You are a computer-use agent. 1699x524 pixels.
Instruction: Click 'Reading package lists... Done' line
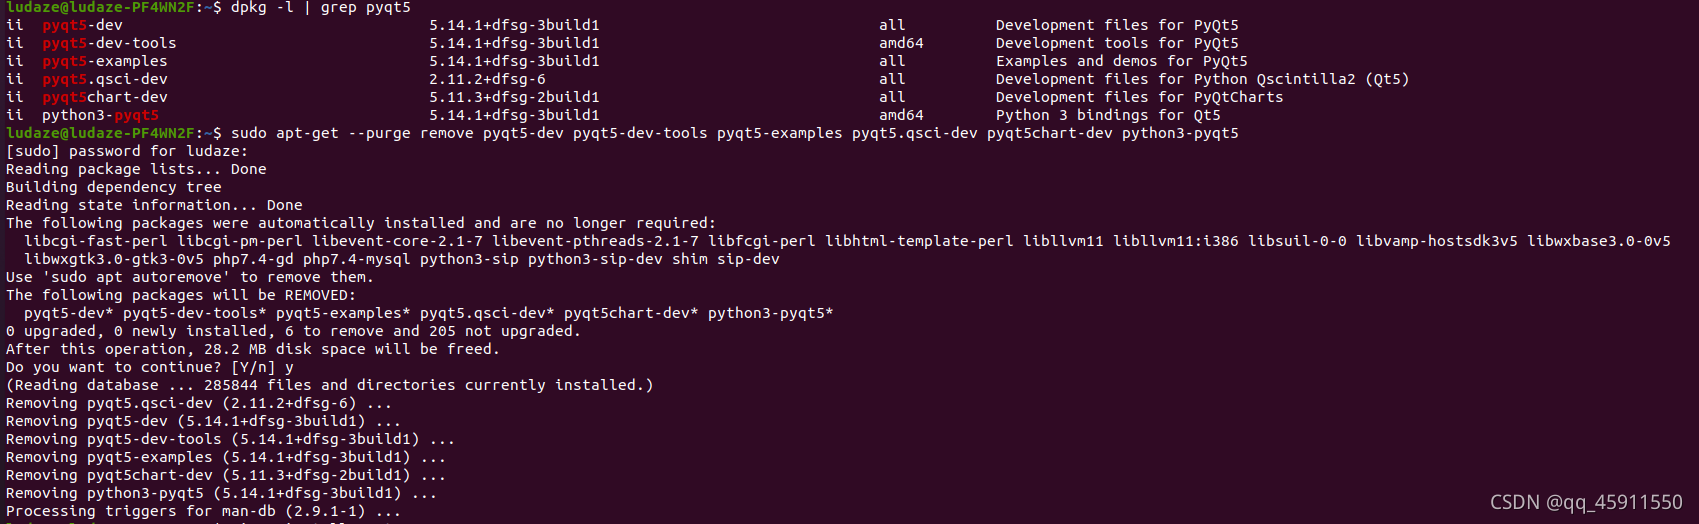136,169
